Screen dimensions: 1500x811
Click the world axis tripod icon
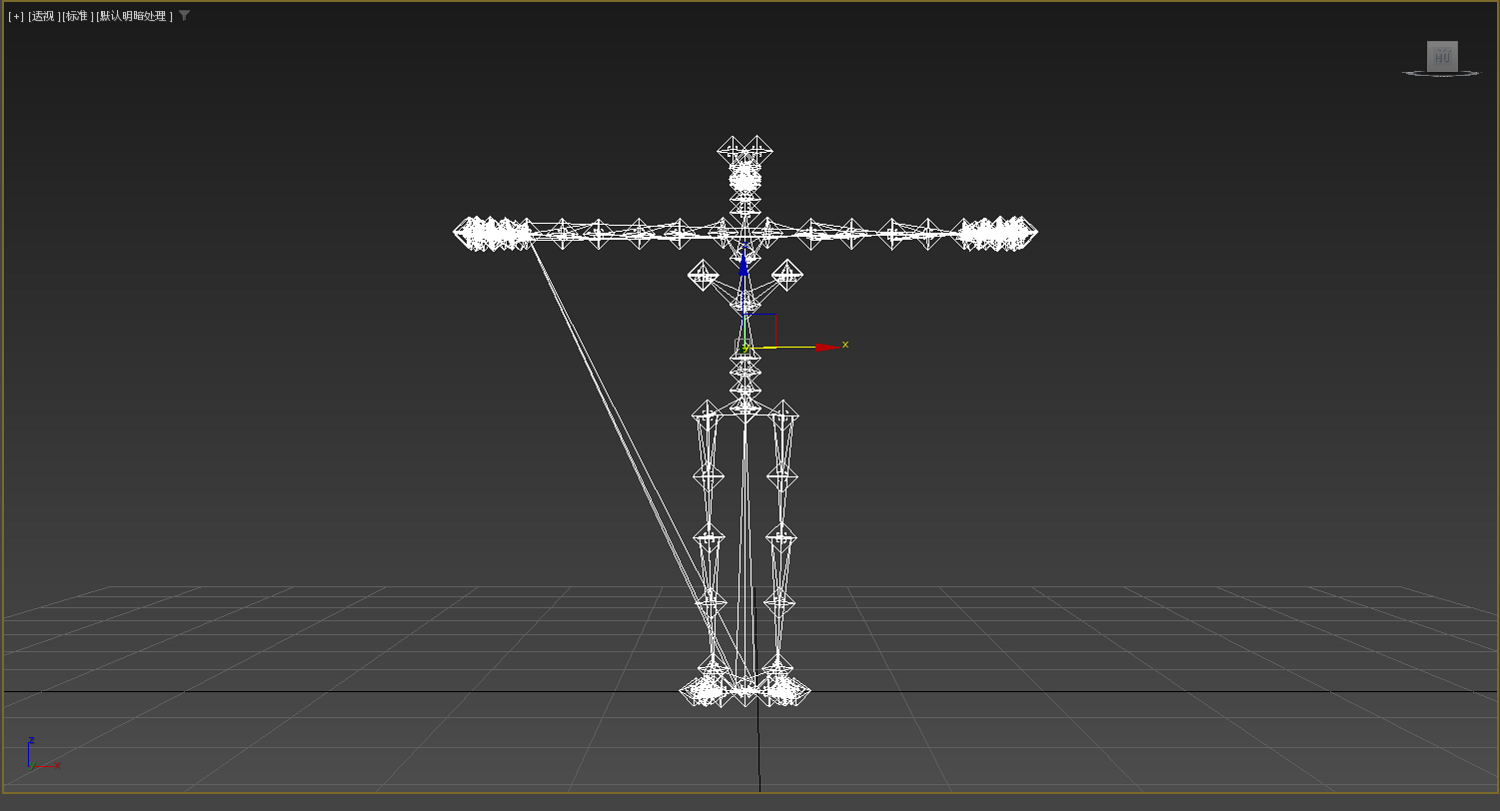(42, 754)
